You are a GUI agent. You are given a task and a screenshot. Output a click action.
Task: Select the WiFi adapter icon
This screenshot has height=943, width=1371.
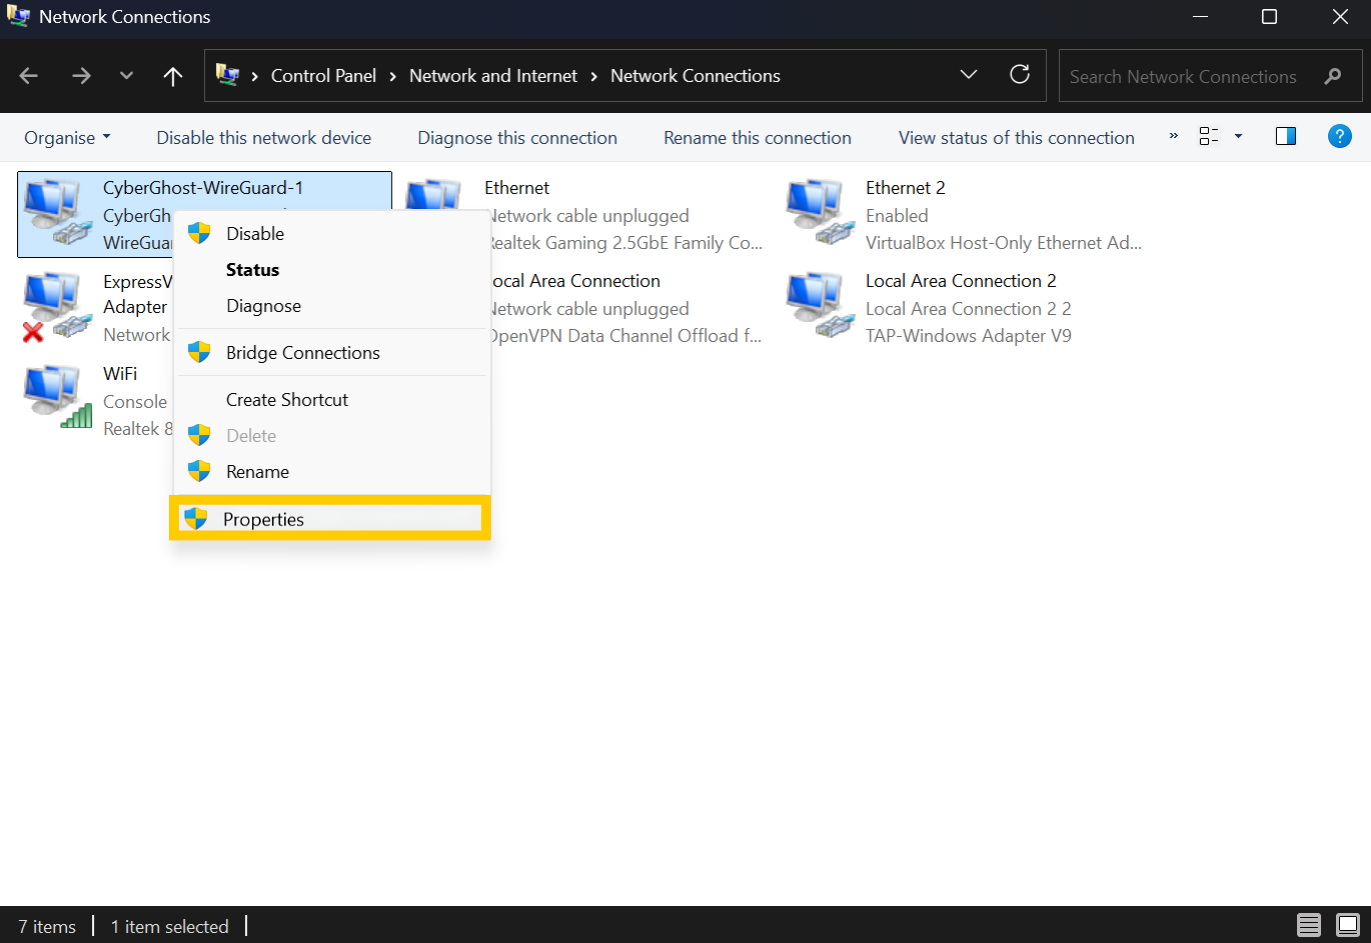[x=57, y=397]
